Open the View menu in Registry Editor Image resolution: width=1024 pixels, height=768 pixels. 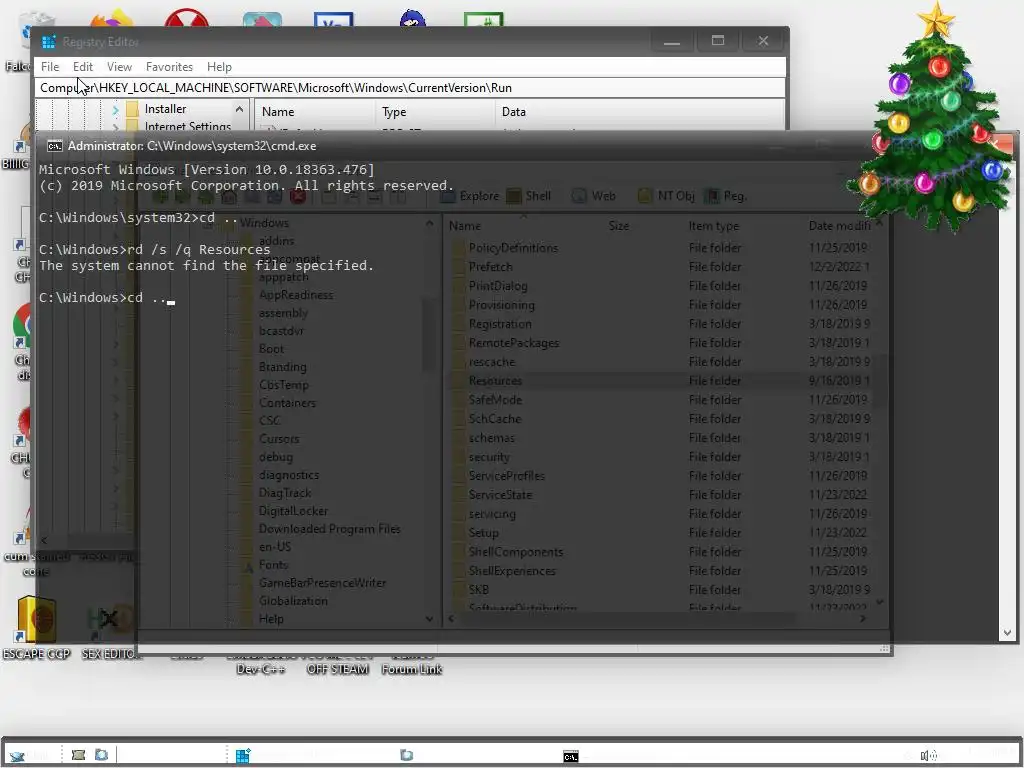pyautogui.click(x=120, y=67)
